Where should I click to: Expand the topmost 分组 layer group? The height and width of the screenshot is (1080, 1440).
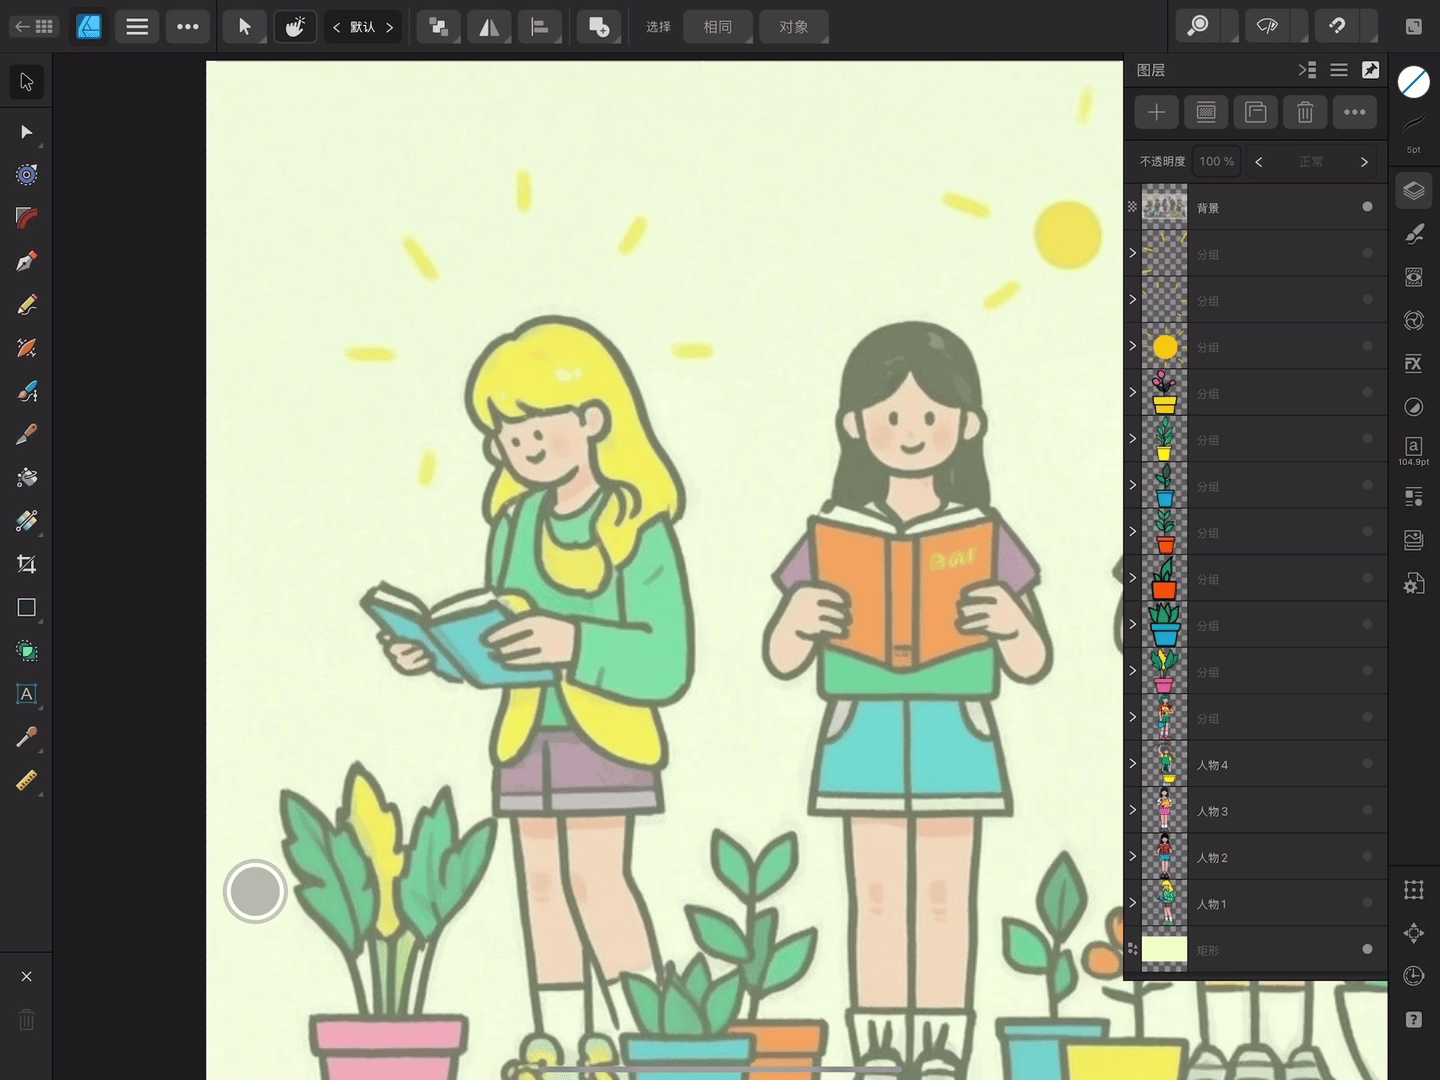point(1131,253)
